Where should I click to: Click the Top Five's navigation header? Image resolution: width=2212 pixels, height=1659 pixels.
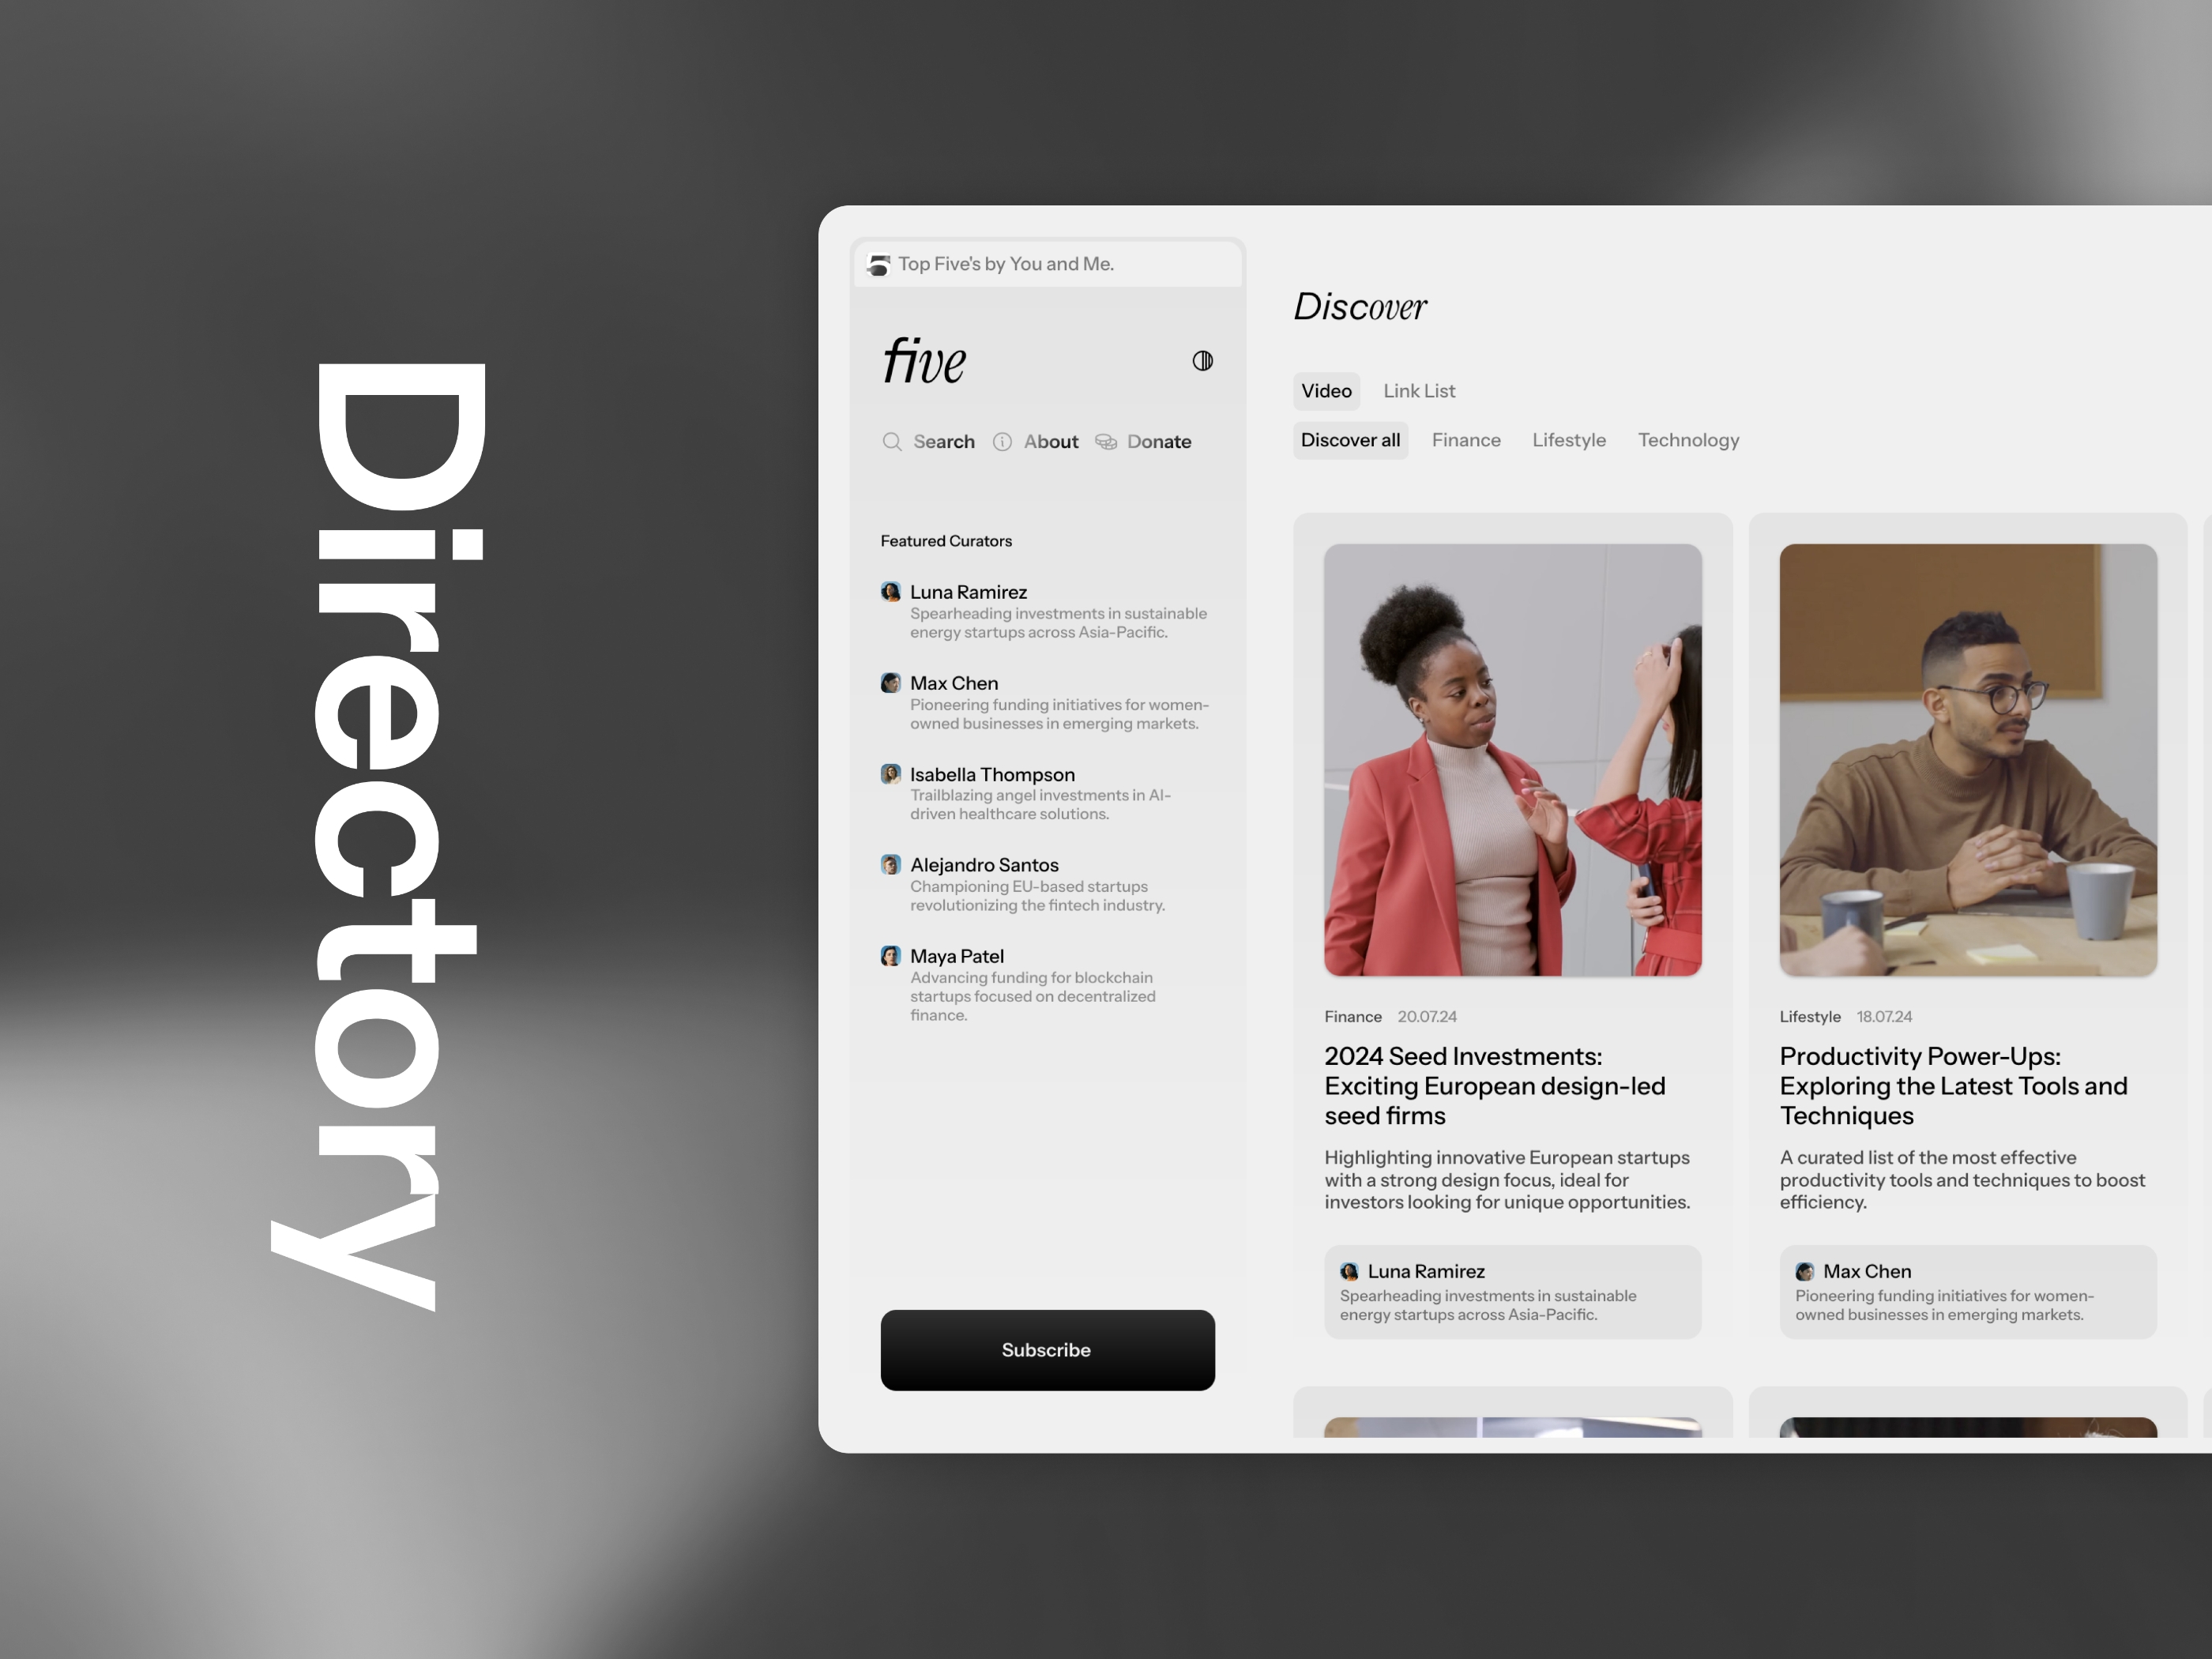click(x=1028, y=265)
